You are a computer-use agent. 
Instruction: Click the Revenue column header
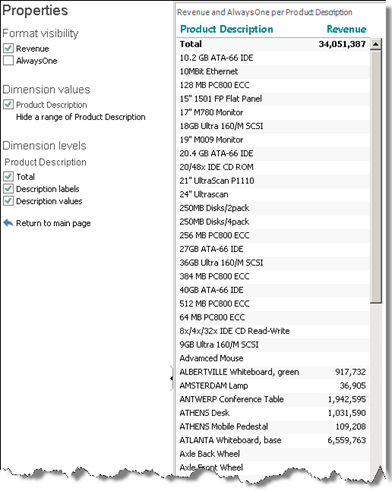point(346,29)
